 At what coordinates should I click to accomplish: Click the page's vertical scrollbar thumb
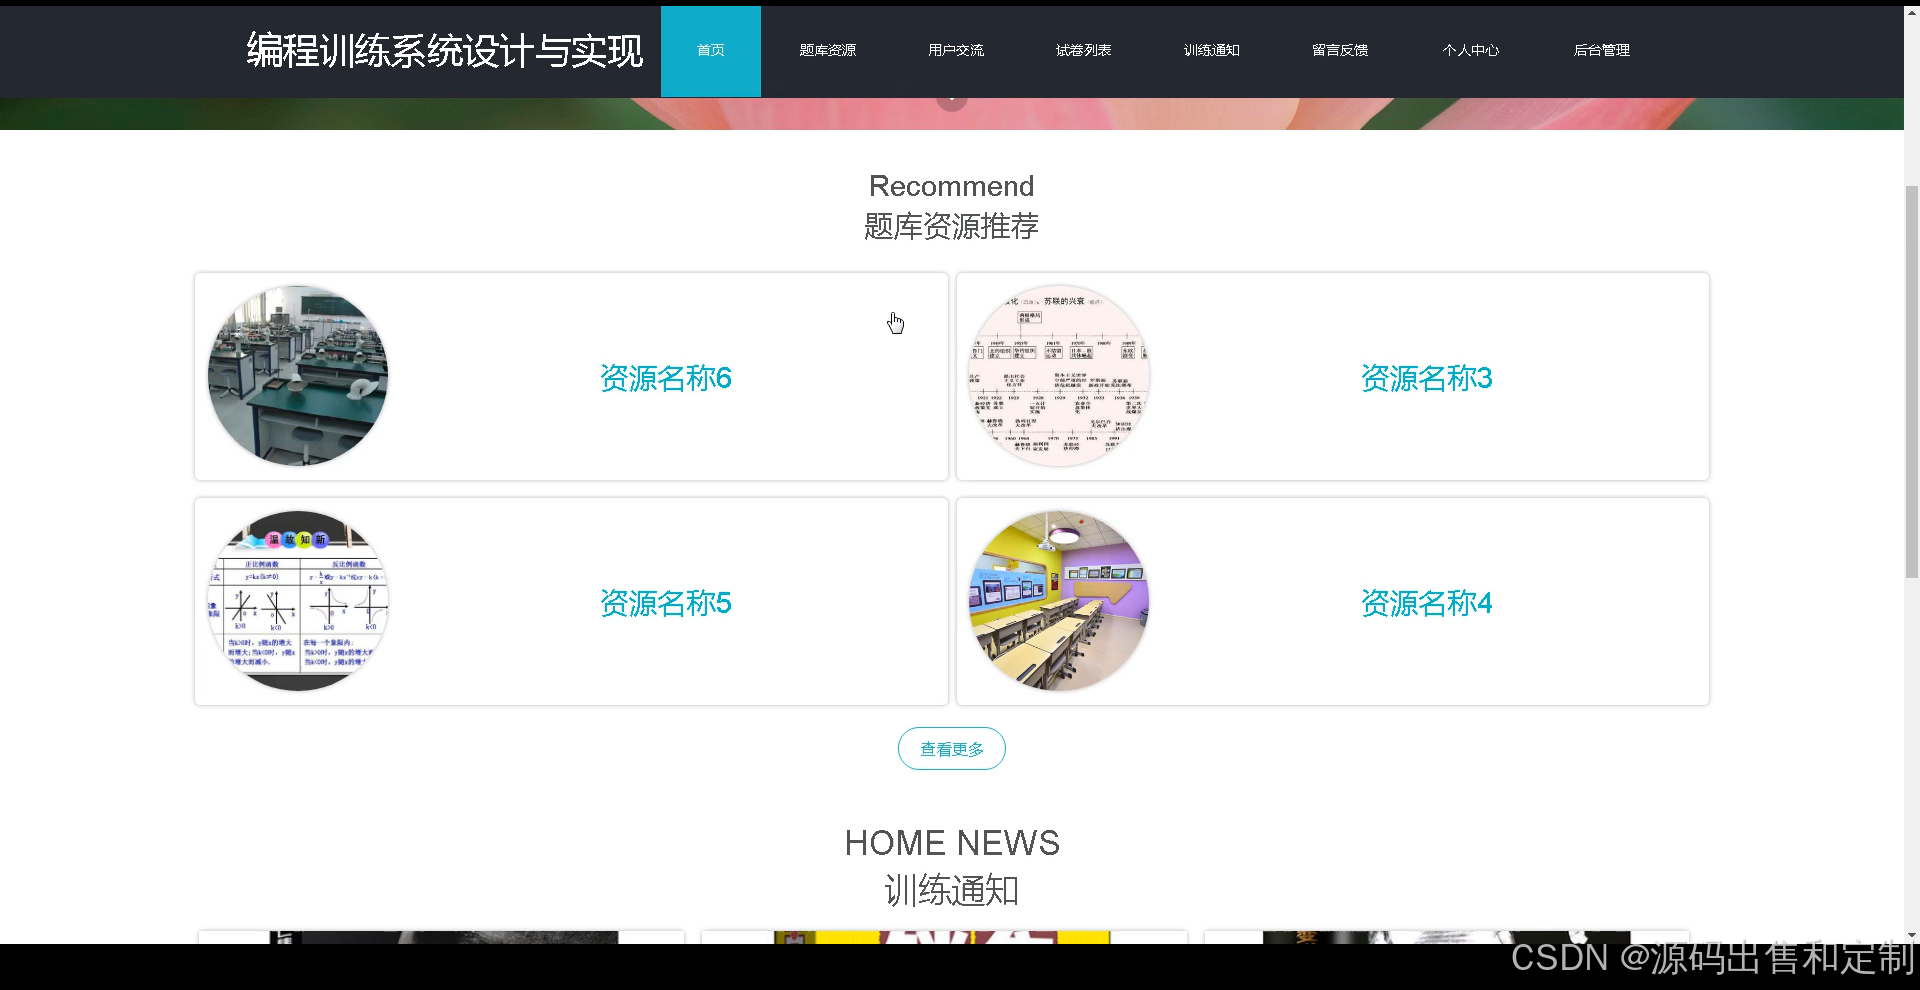point(1912,380)
